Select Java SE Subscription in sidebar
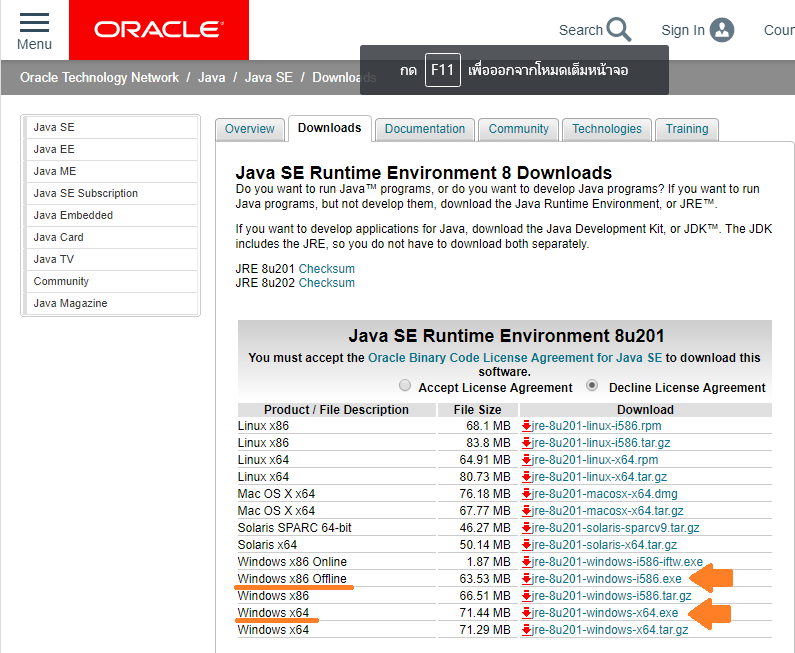The height and width of the screenshot is (653, 795). click(86, 193)
